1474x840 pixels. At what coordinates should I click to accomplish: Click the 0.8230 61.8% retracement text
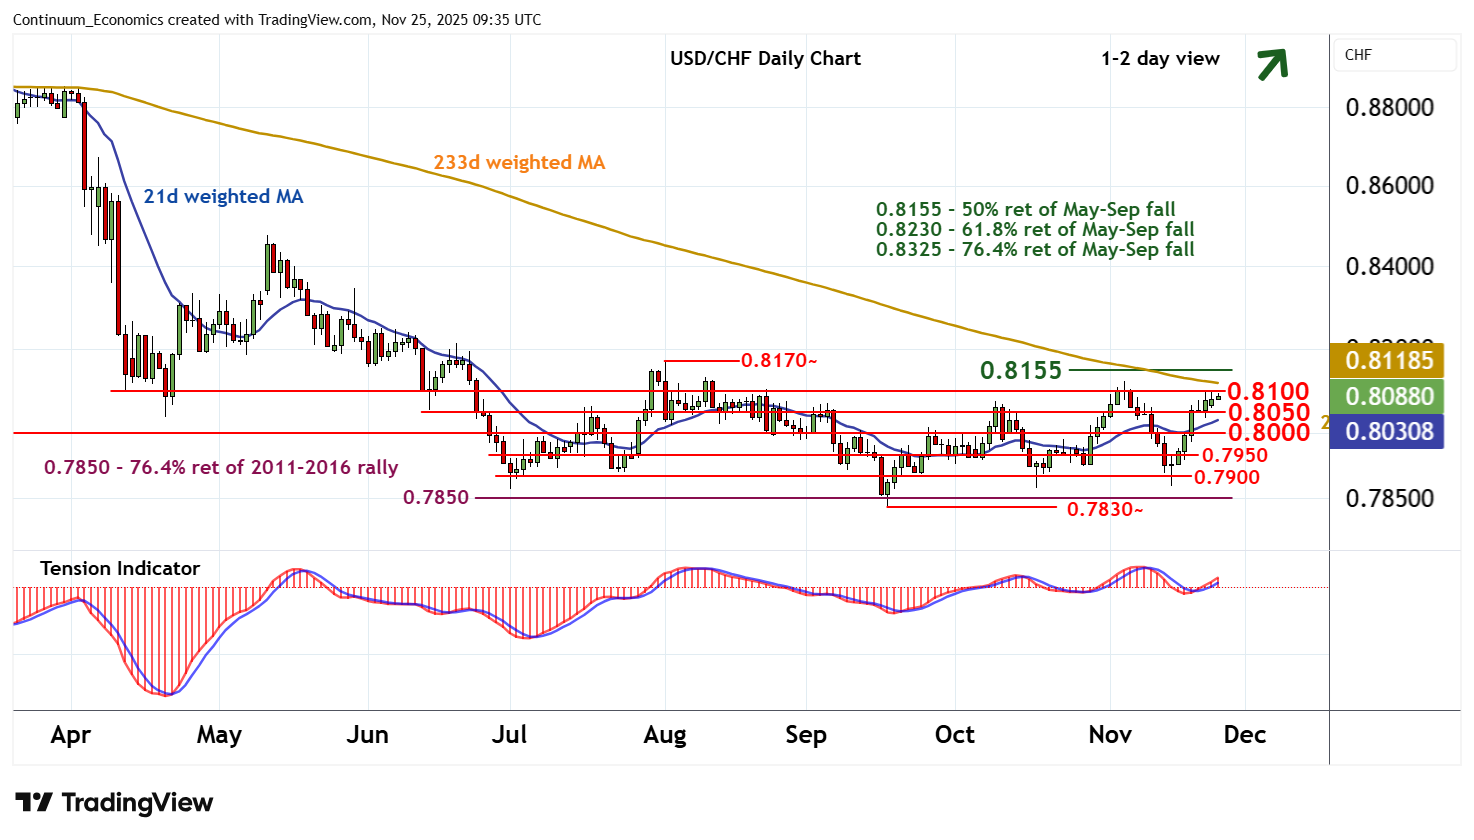[x=1035, y=229]
